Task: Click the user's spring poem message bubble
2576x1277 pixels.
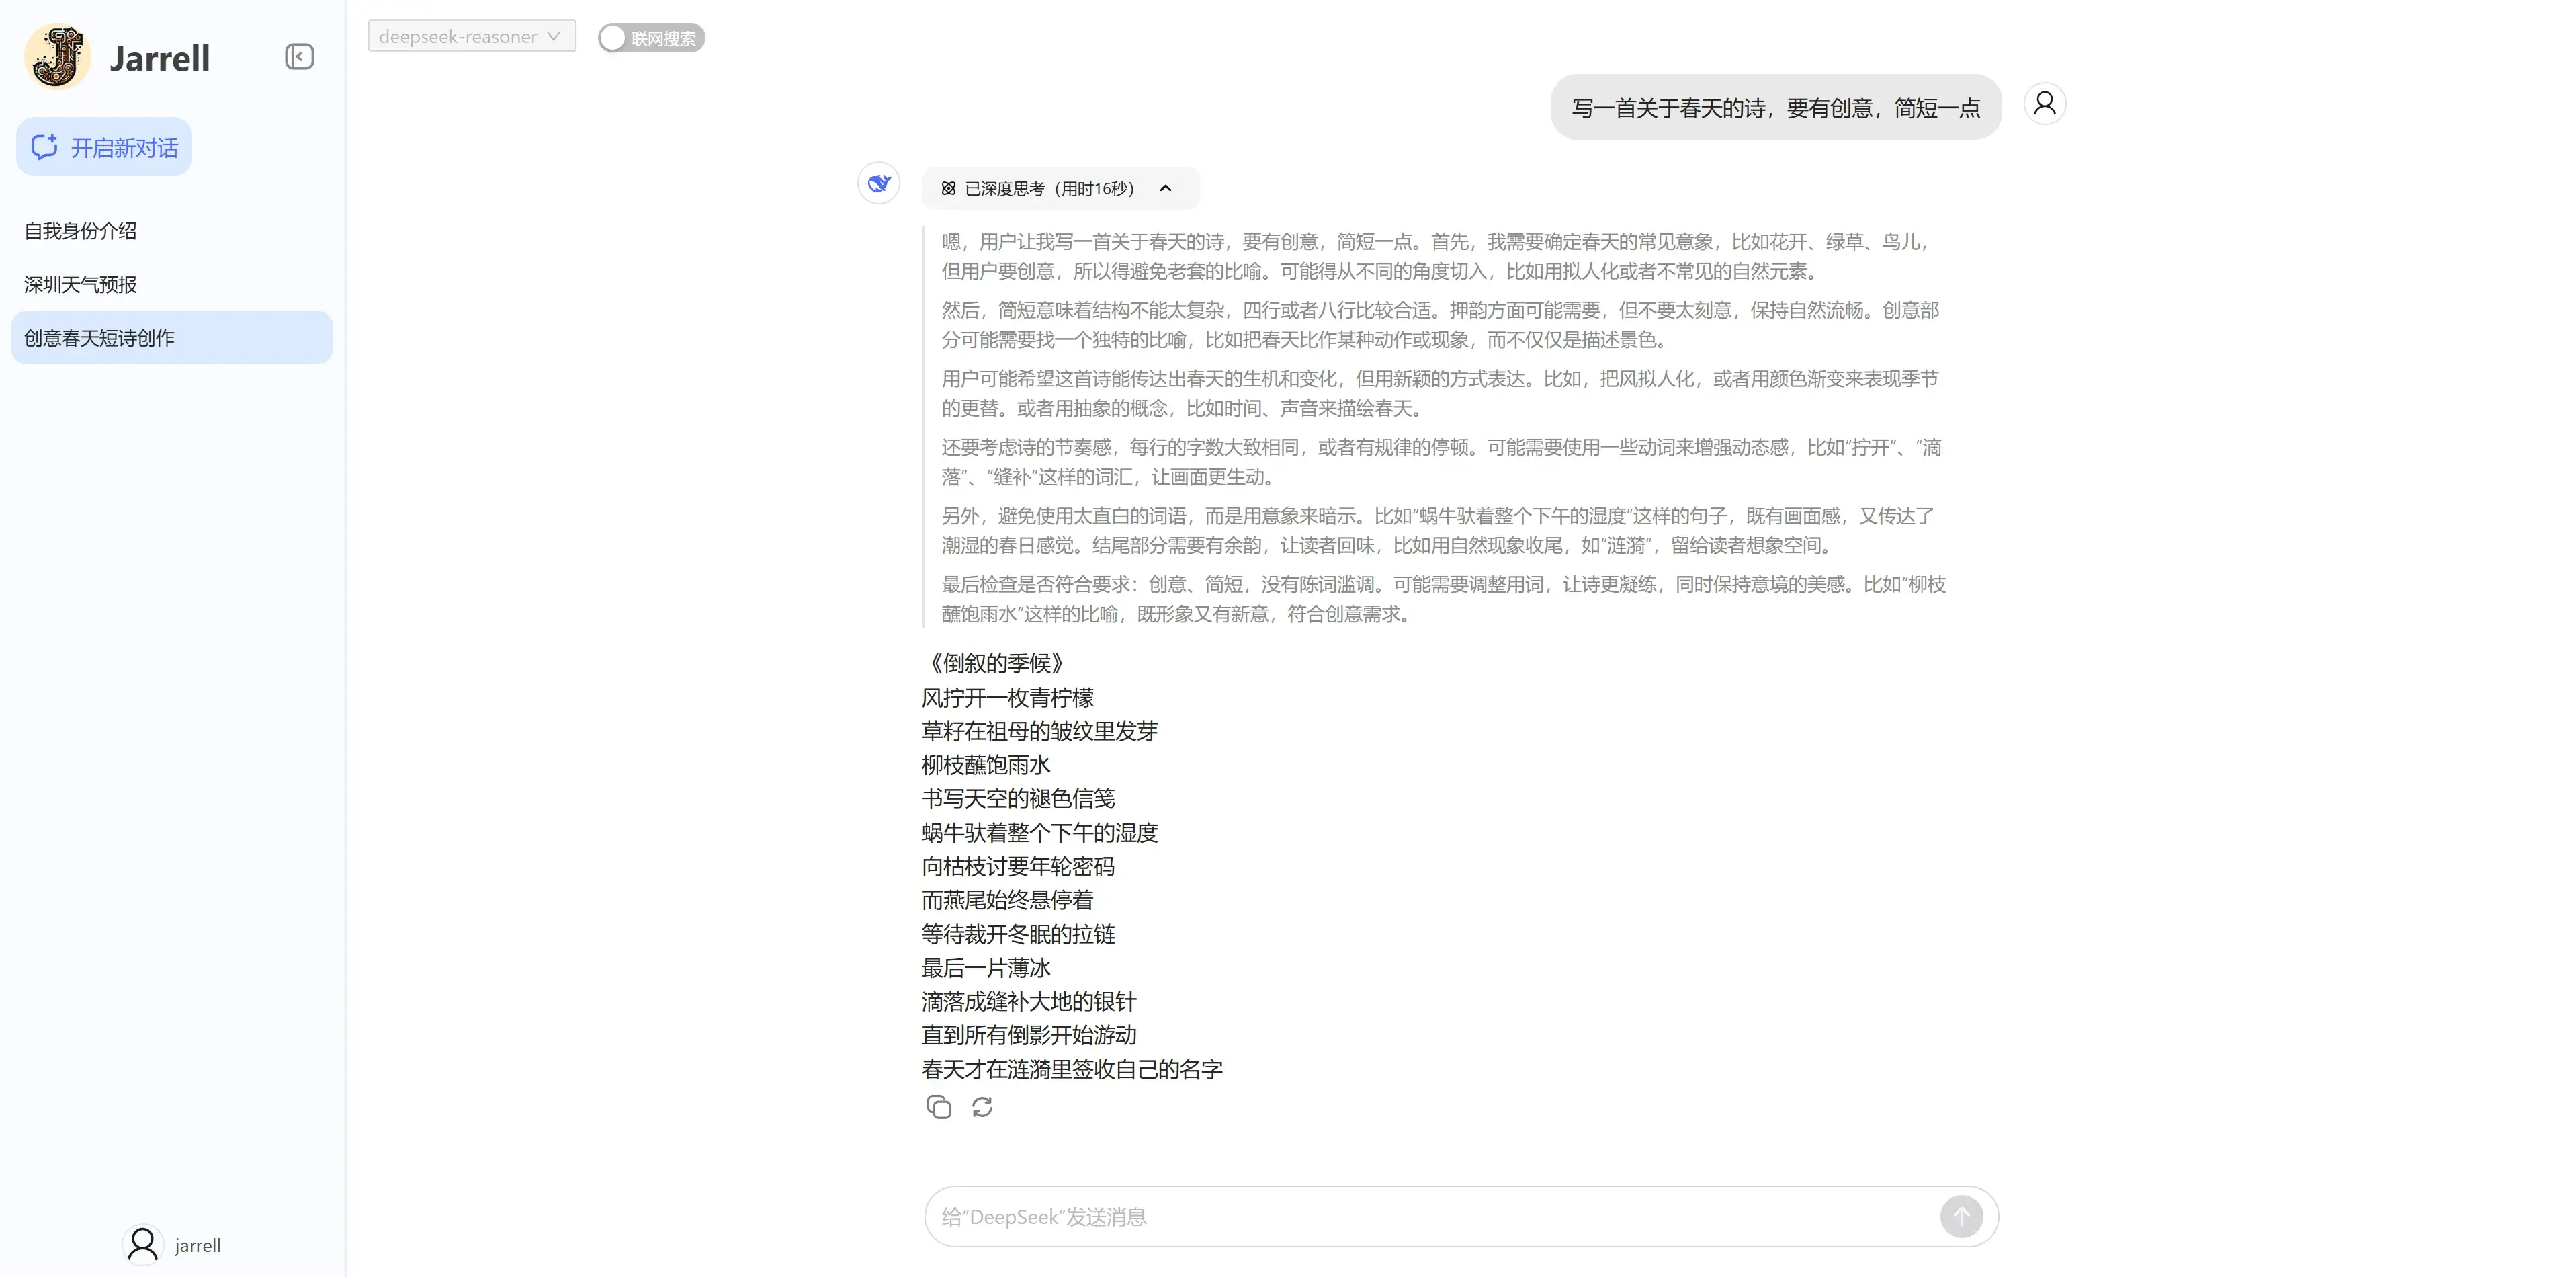Action: [1775, 108]
